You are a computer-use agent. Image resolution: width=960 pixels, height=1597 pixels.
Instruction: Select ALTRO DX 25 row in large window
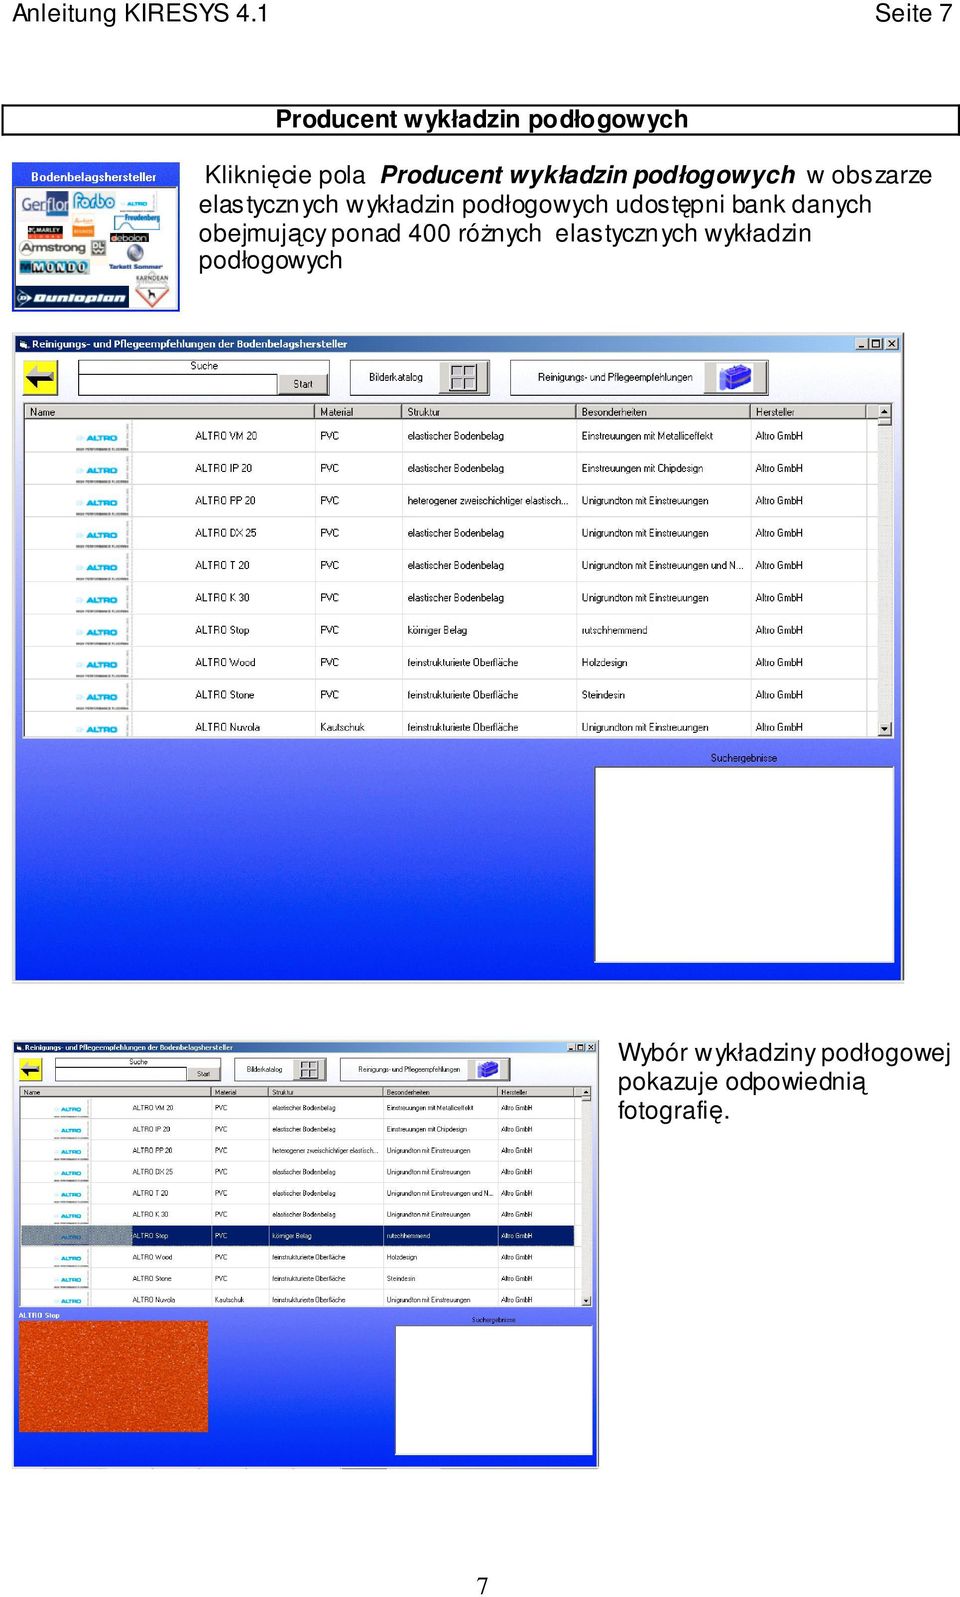pos(450,533)
